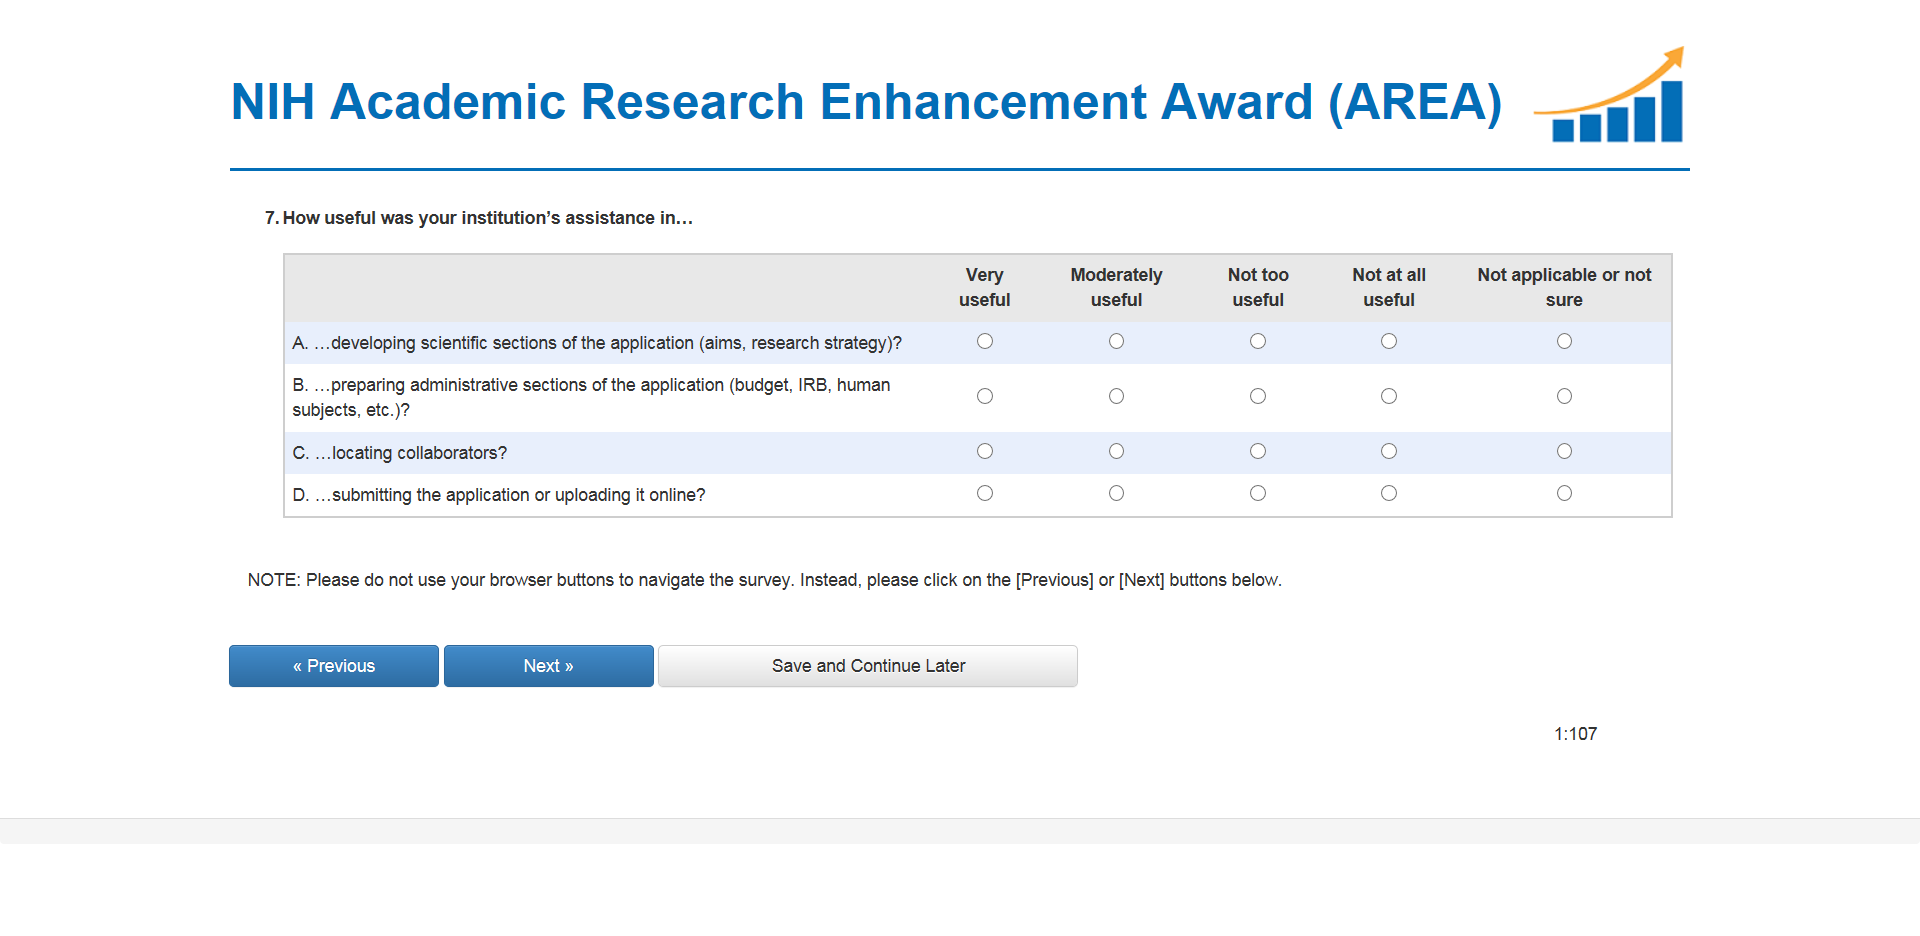The height and width of the screenshot is (936, 1920).
Task: Select Very useful for submitting the application
Action: [x=985, y=494]
